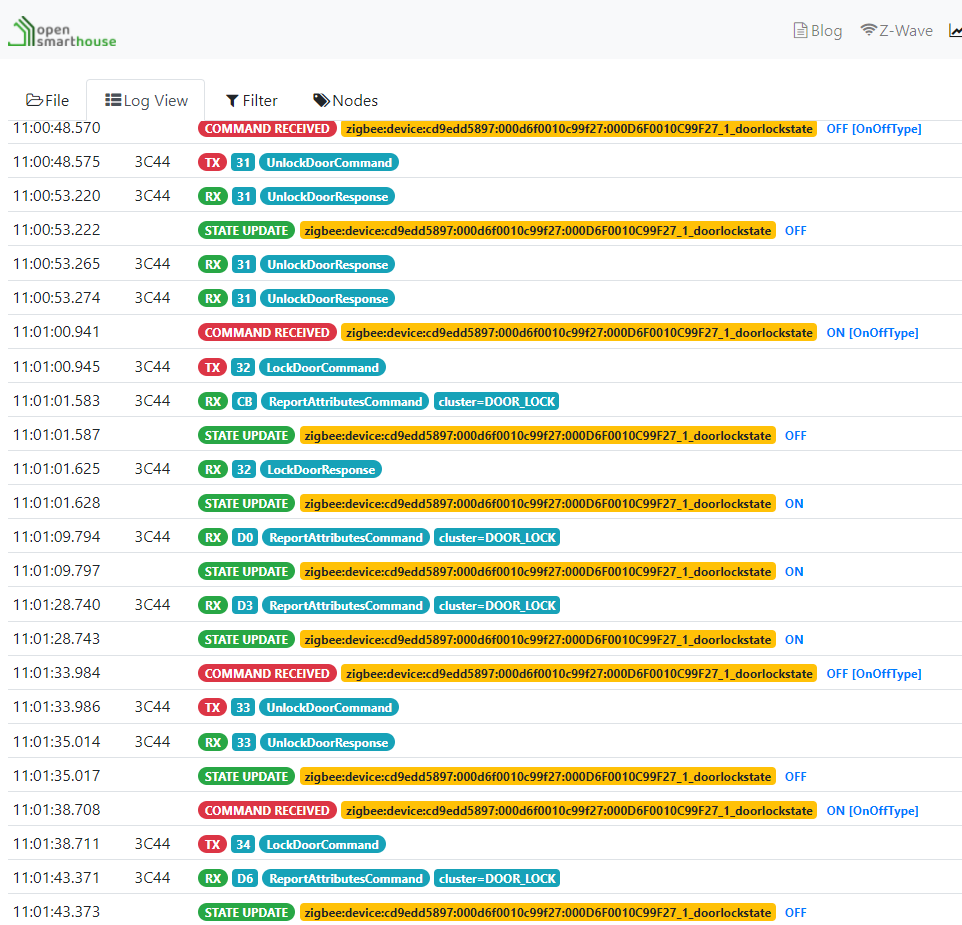962x925 pixels.
Task: Switch to the Log View tab
Action: 146,100
